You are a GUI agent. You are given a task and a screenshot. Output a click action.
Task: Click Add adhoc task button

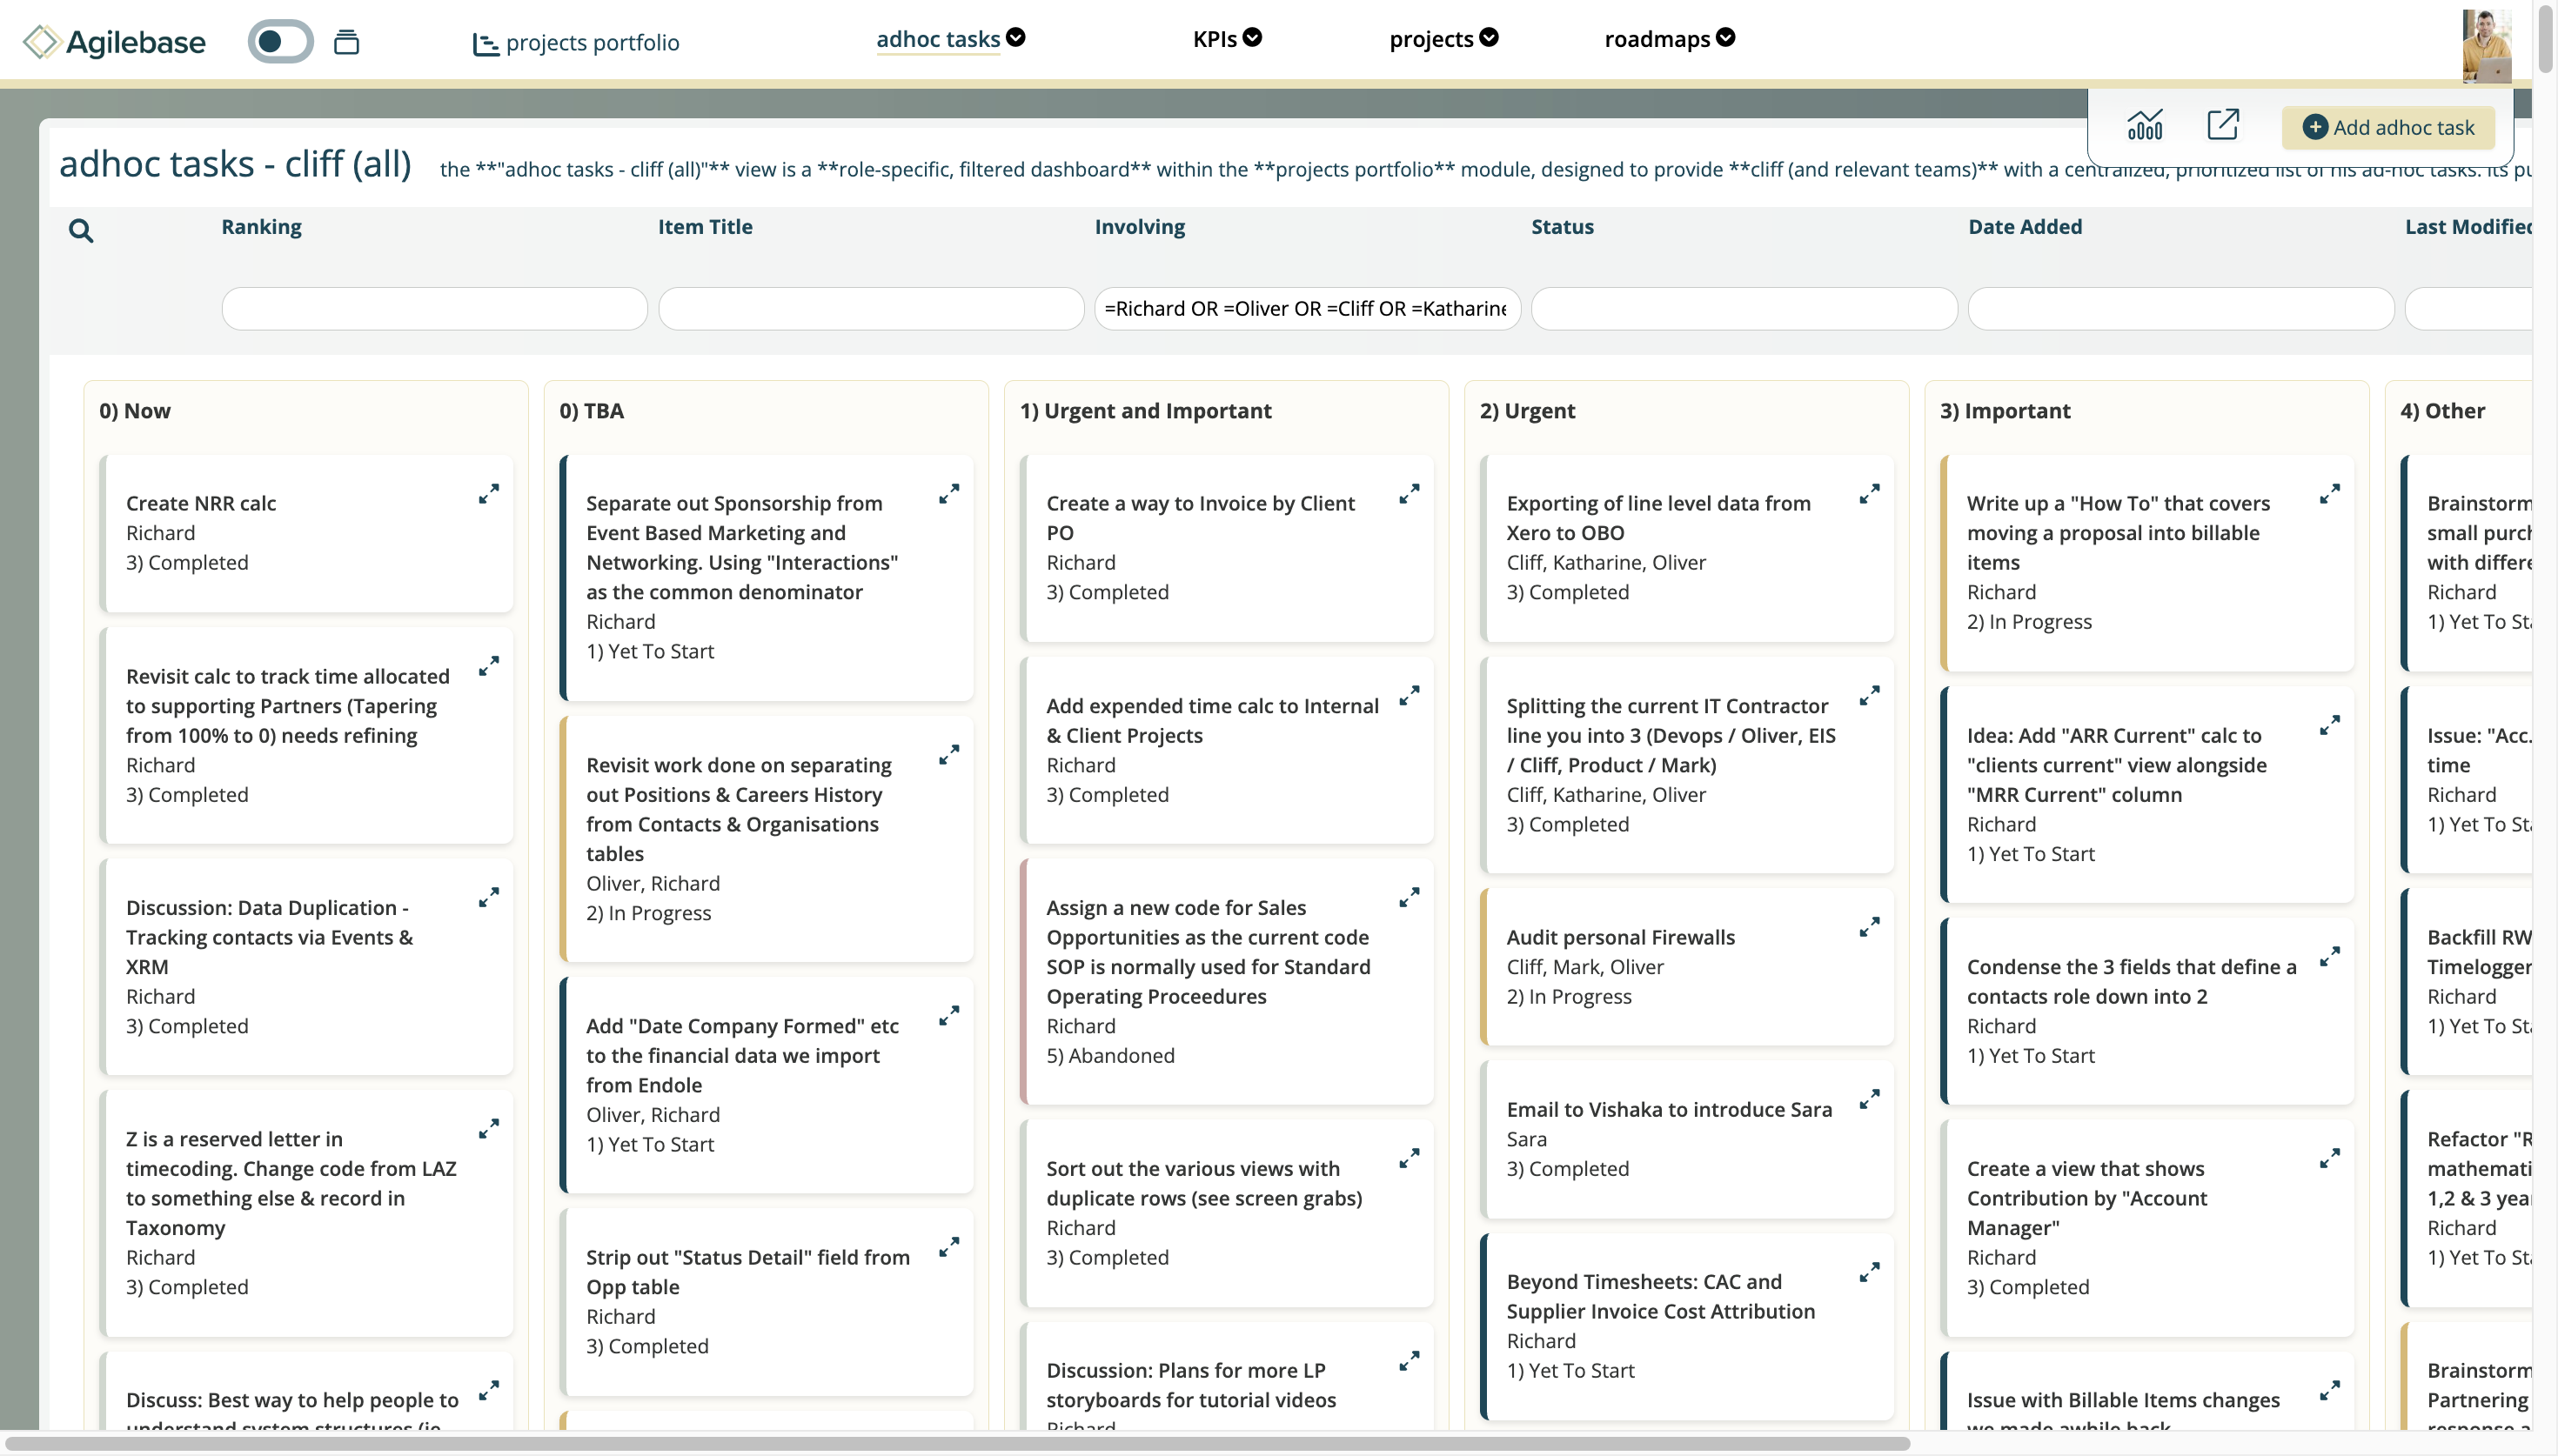pyautogui.click(x=2387, y=128)
